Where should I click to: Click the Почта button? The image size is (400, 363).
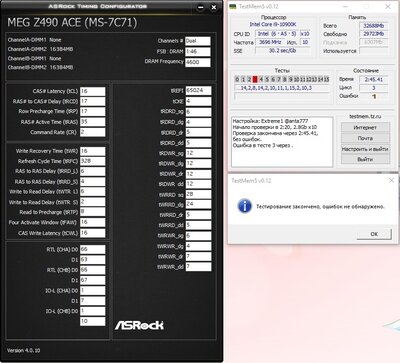point(365,138)
